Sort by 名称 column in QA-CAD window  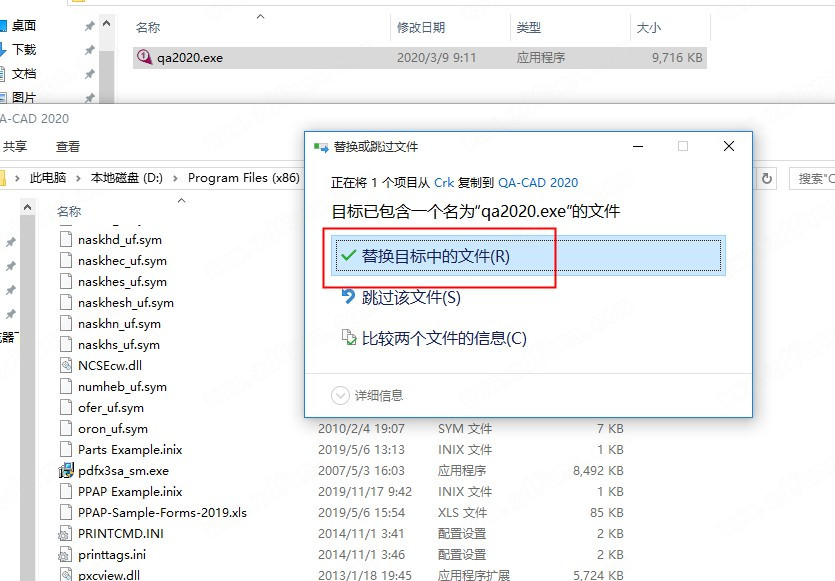pos(69,211)
